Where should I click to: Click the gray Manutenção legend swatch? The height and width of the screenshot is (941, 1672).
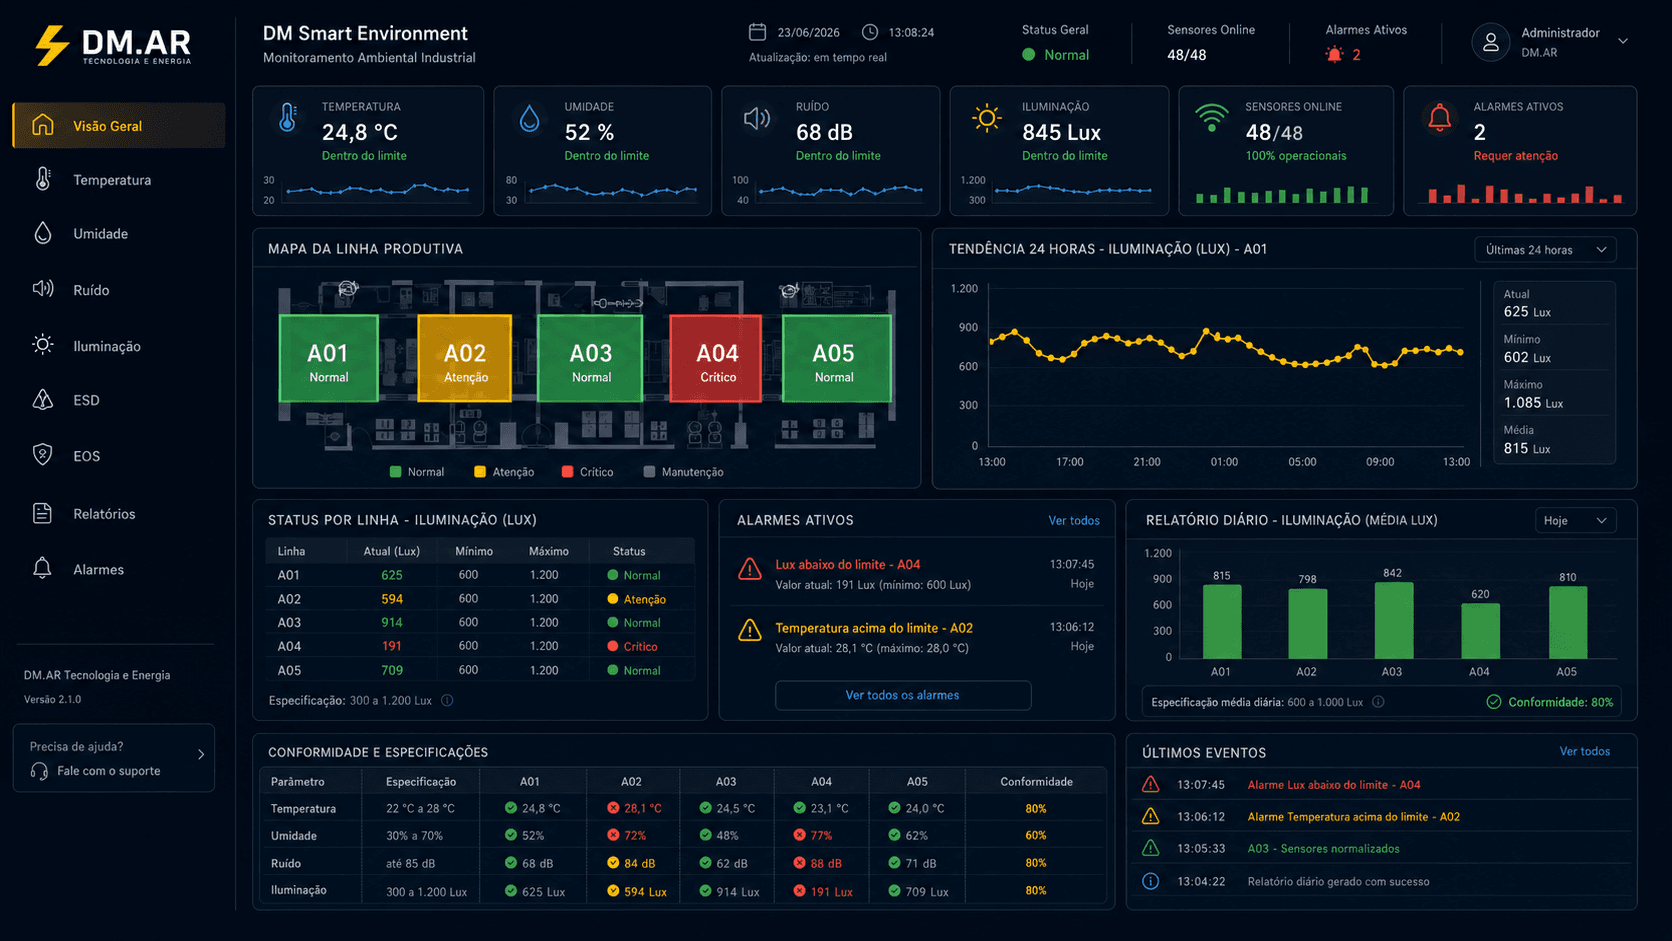[649, 472]
